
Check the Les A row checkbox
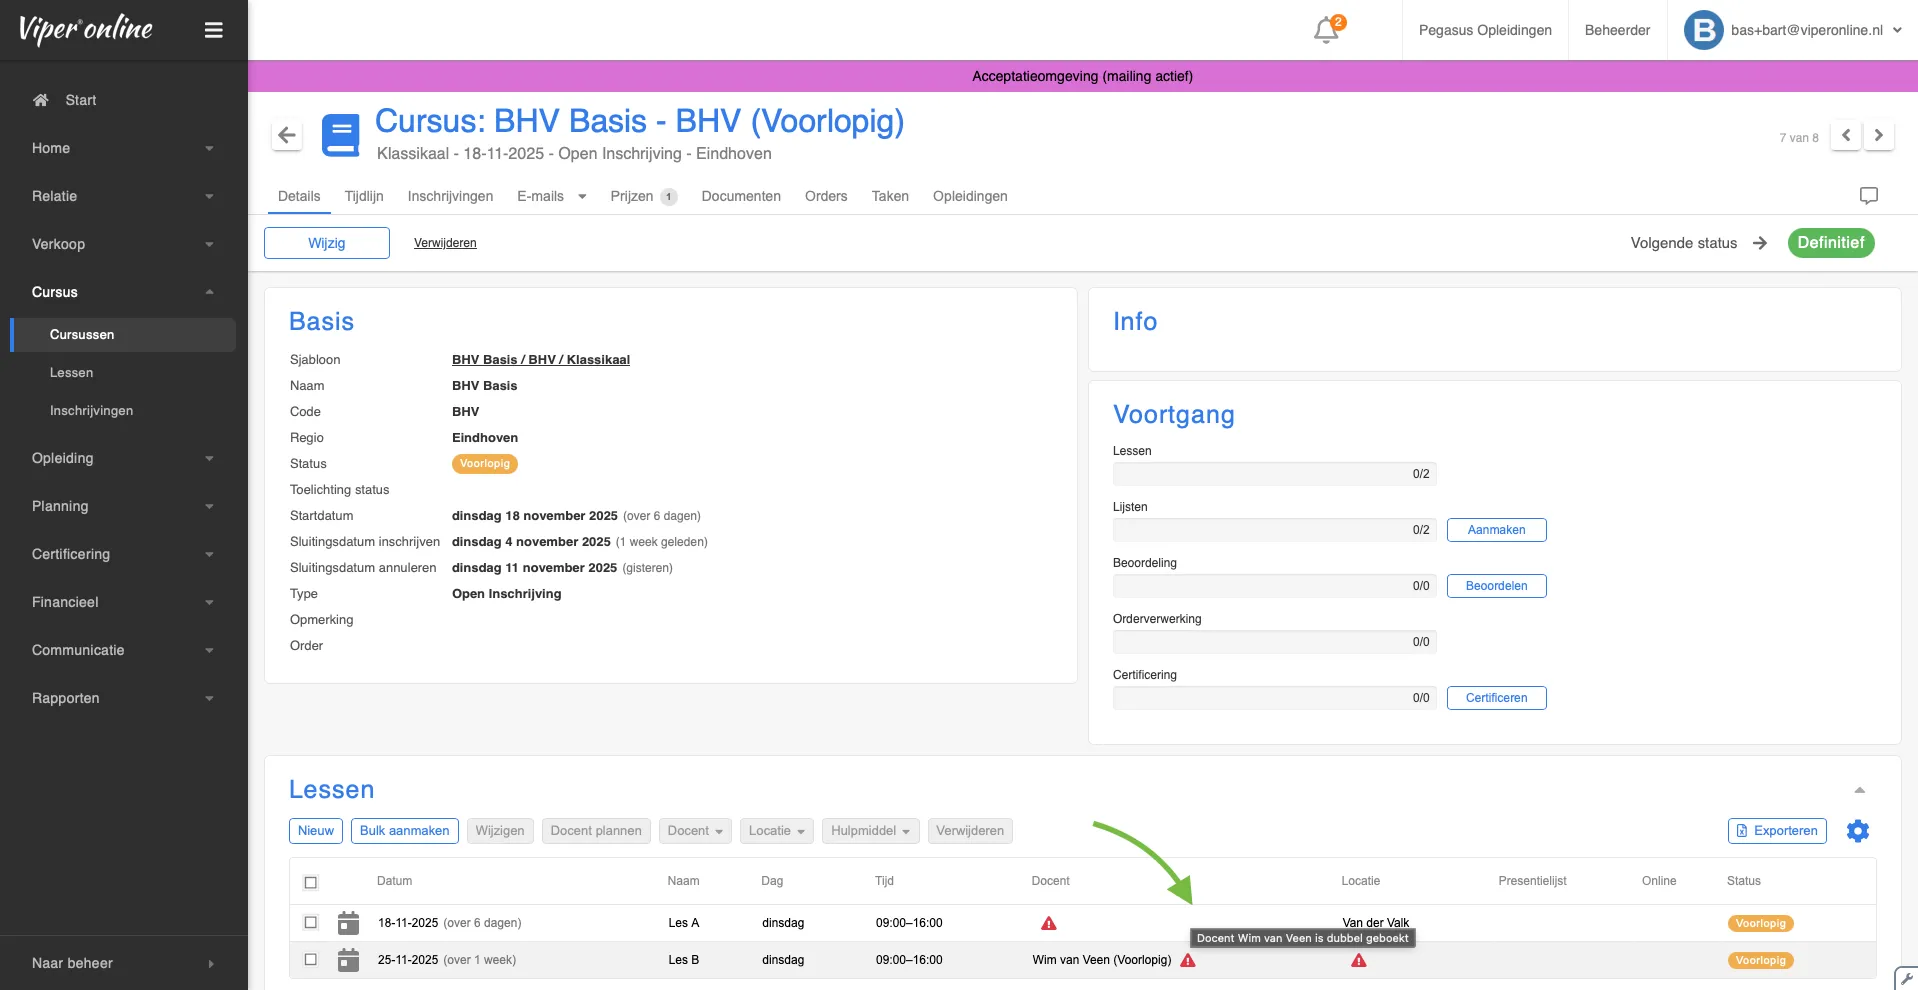pos(311,923)
